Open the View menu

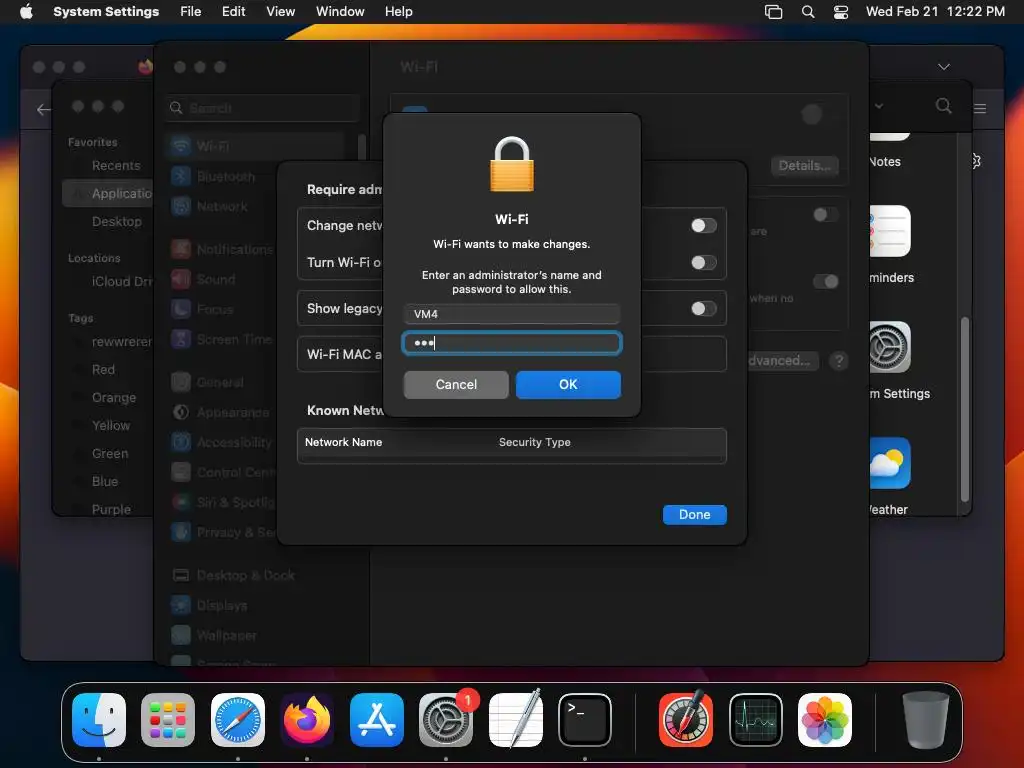pyautogui.click(x=280, y=12)
